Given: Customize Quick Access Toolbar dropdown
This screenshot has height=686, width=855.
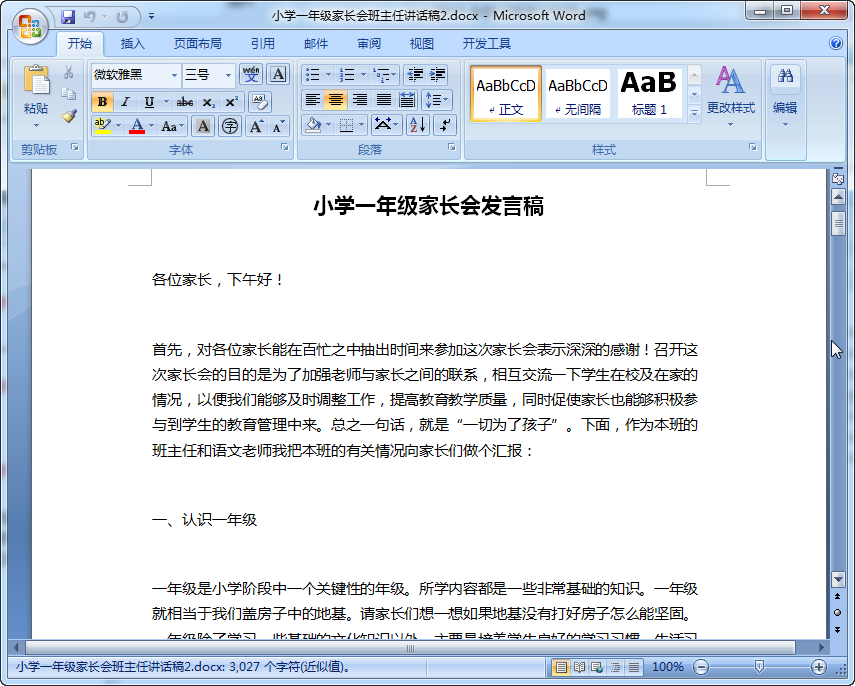Looking at the screenshot, I should pos(152,16).
